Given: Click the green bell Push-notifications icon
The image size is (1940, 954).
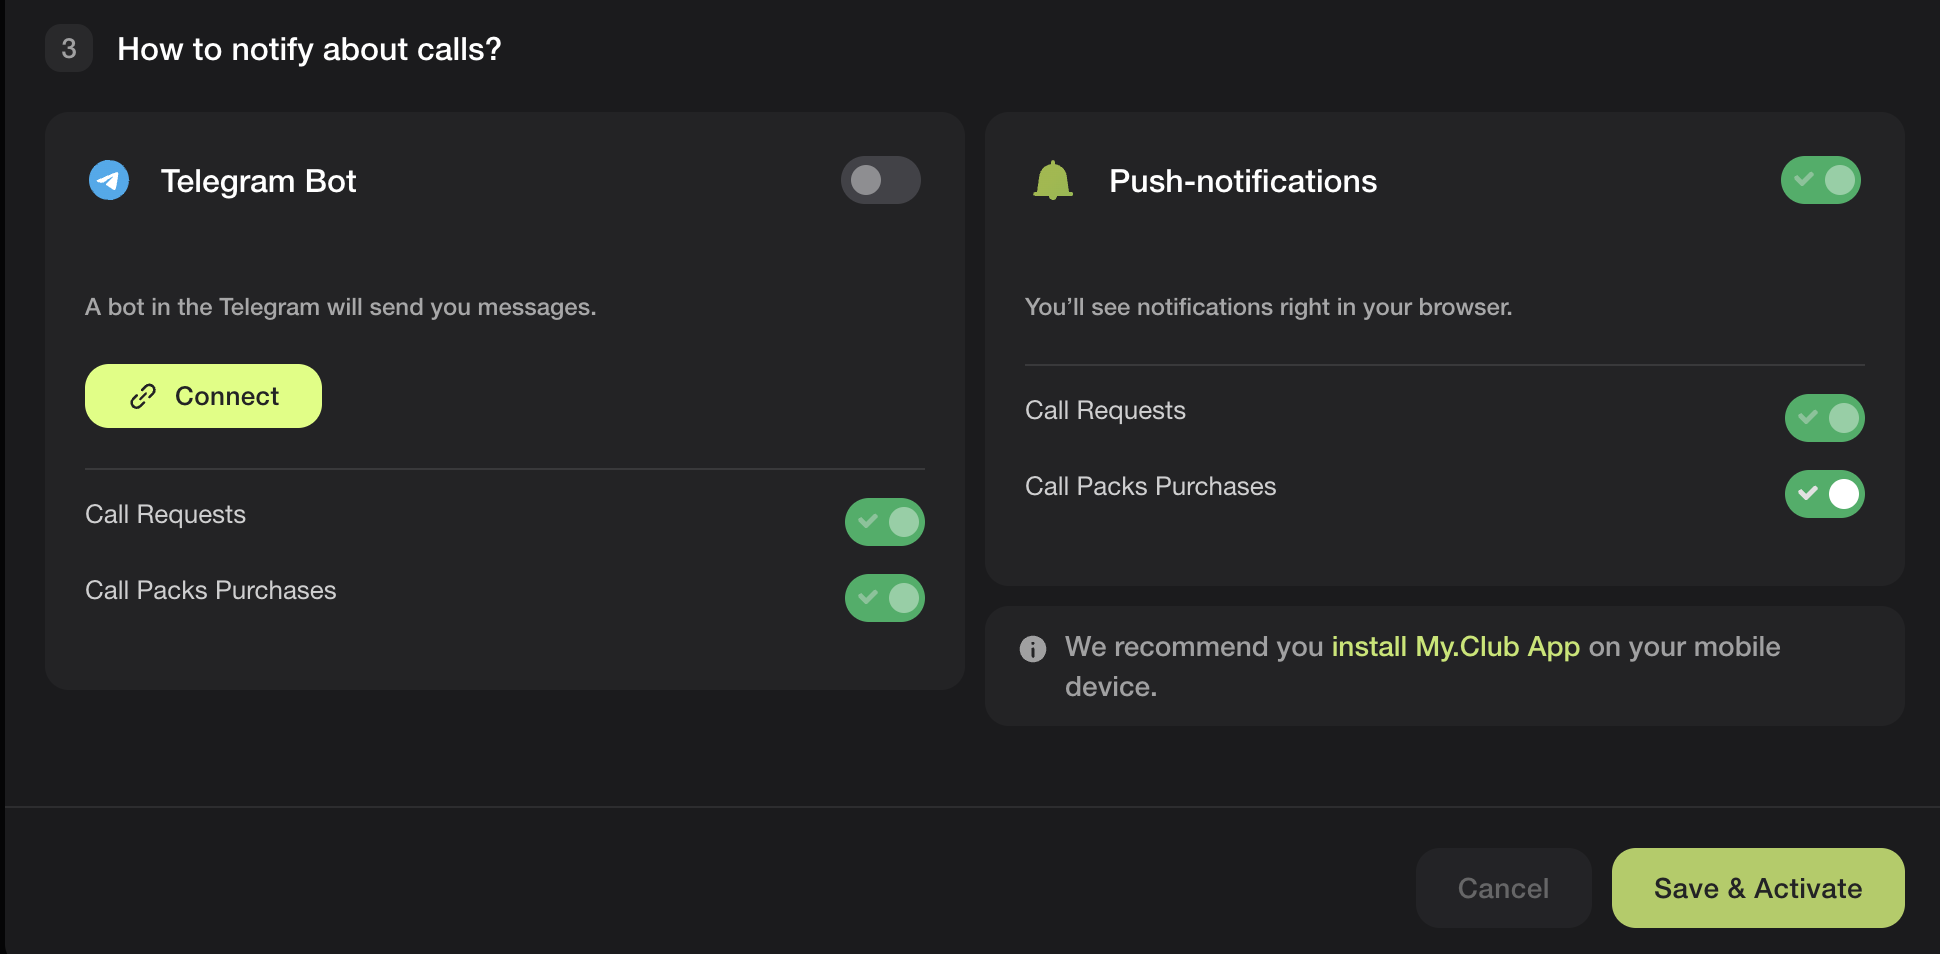Looking at the screenshot, I should (1052, 181).
